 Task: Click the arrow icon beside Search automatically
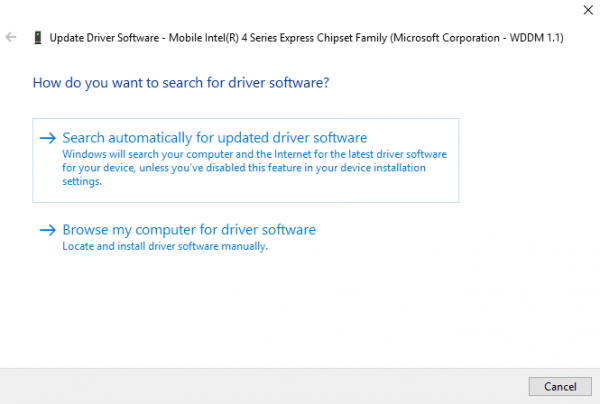(x=47, y=138)
